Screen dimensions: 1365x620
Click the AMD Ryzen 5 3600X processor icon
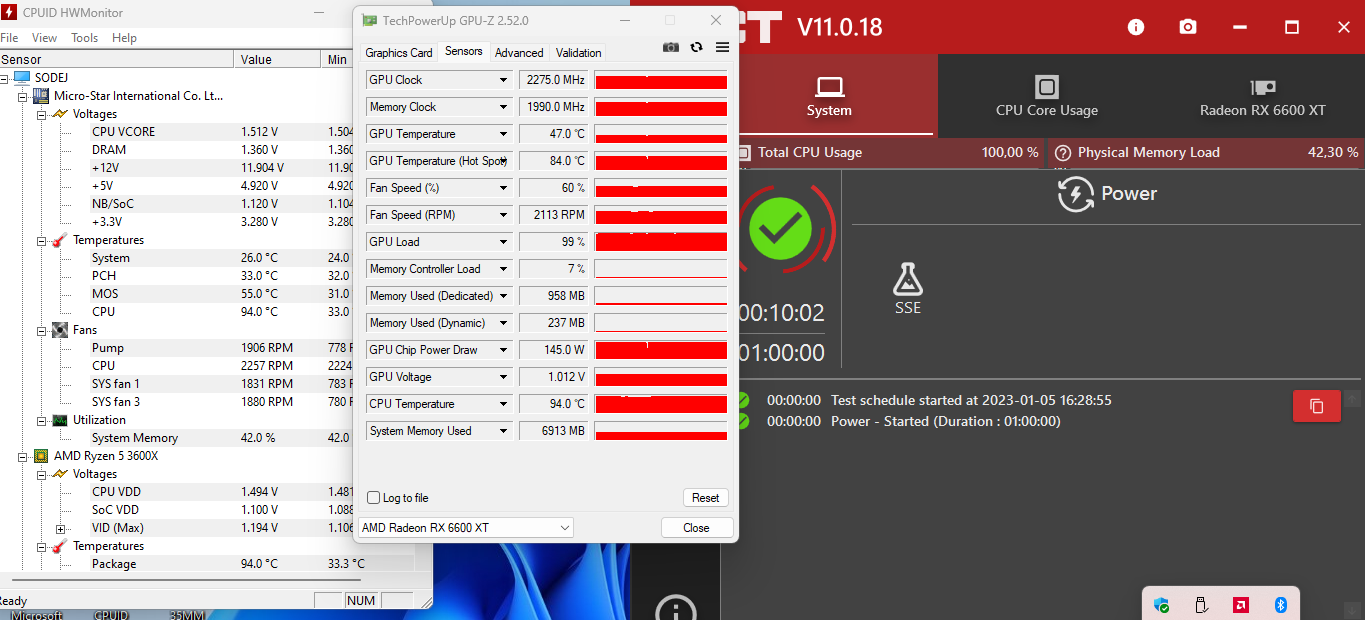[41, 456]
